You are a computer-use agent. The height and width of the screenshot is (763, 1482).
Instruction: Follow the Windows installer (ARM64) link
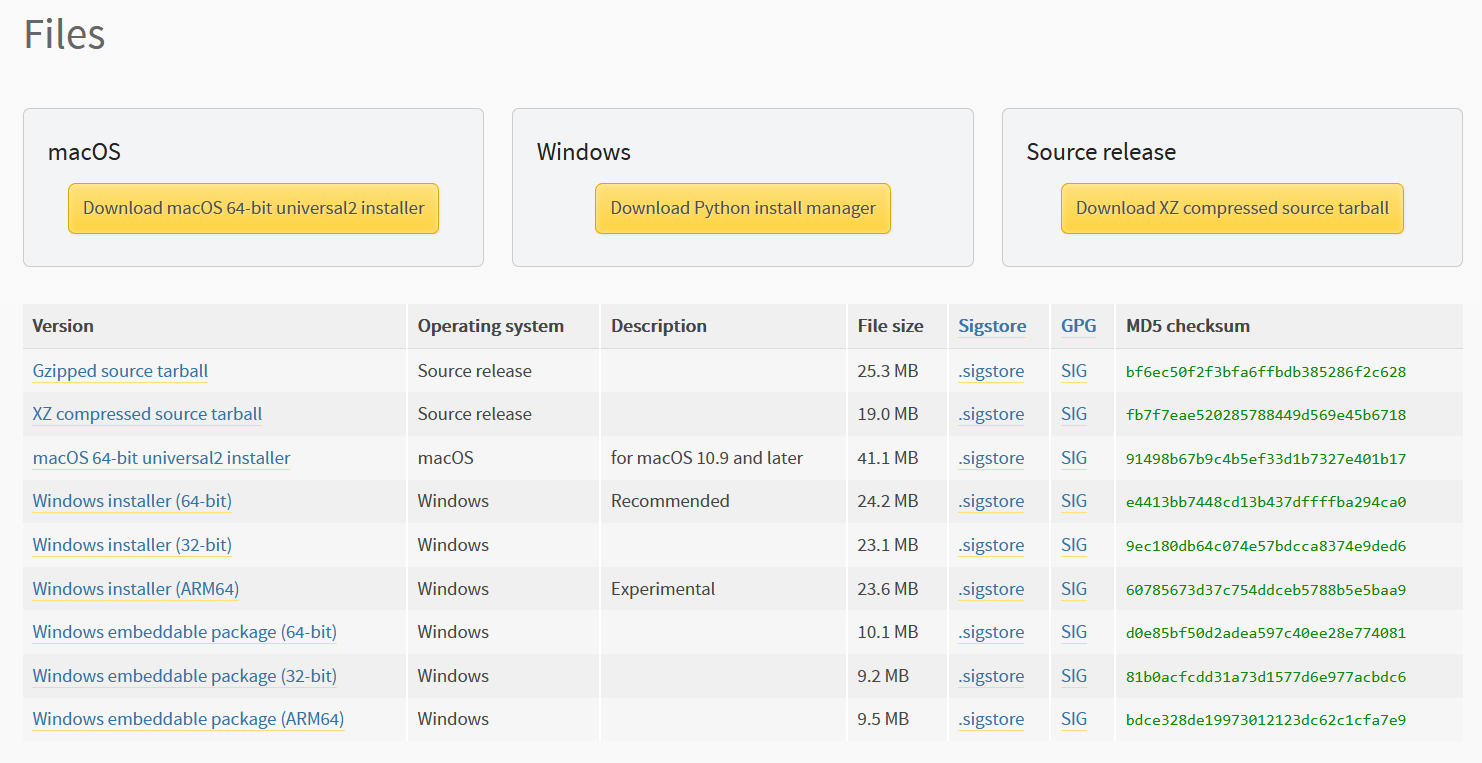point(136,589)
